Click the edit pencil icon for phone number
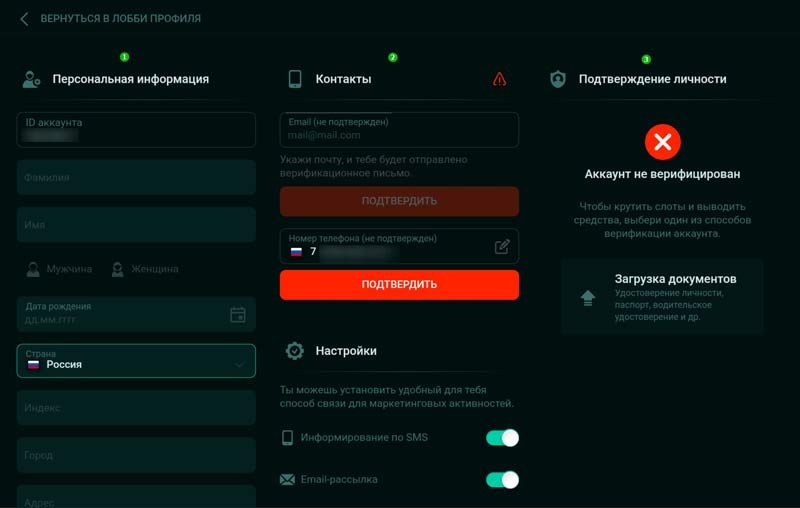The width and height of the screenshot is (800, 508). coord(502,246)
